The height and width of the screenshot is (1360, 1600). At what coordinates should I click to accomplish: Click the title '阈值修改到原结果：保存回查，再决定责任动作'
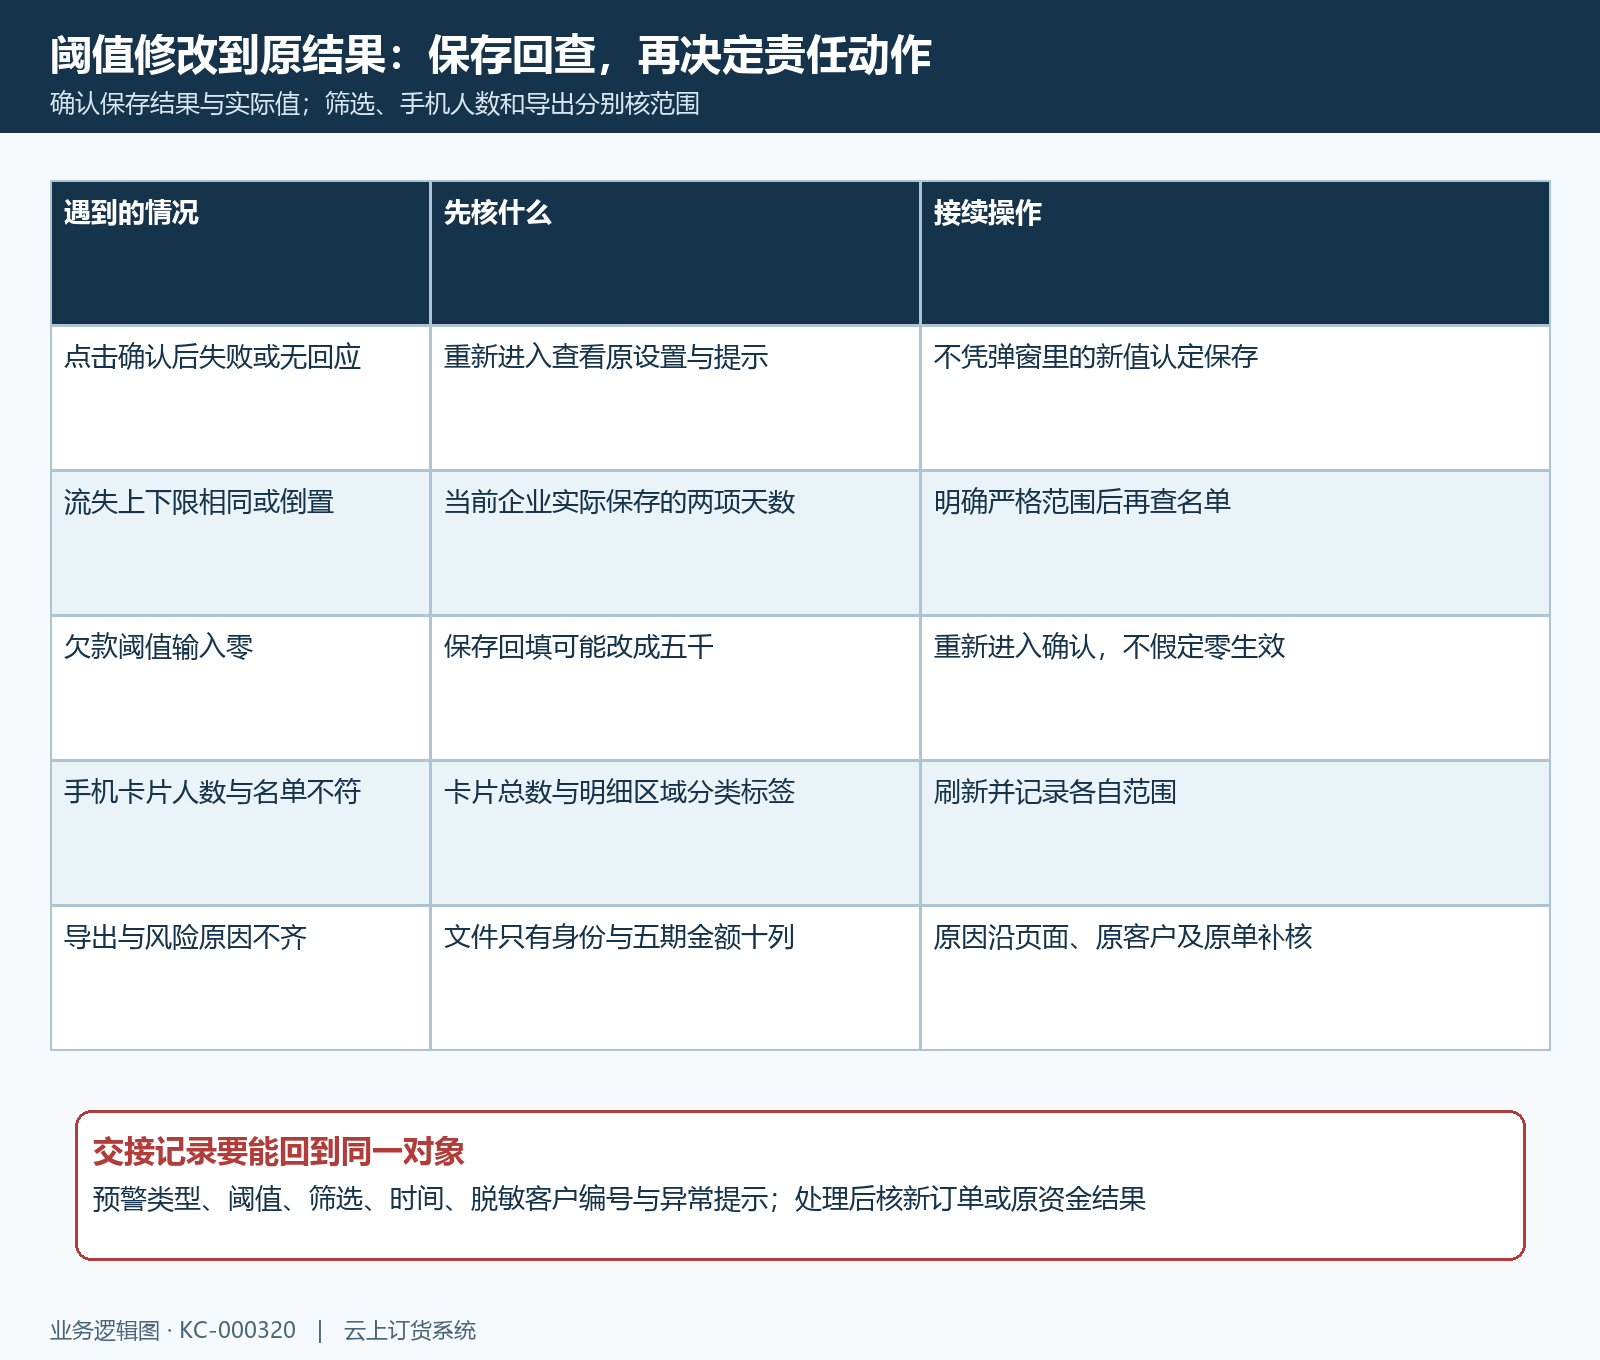490,55
